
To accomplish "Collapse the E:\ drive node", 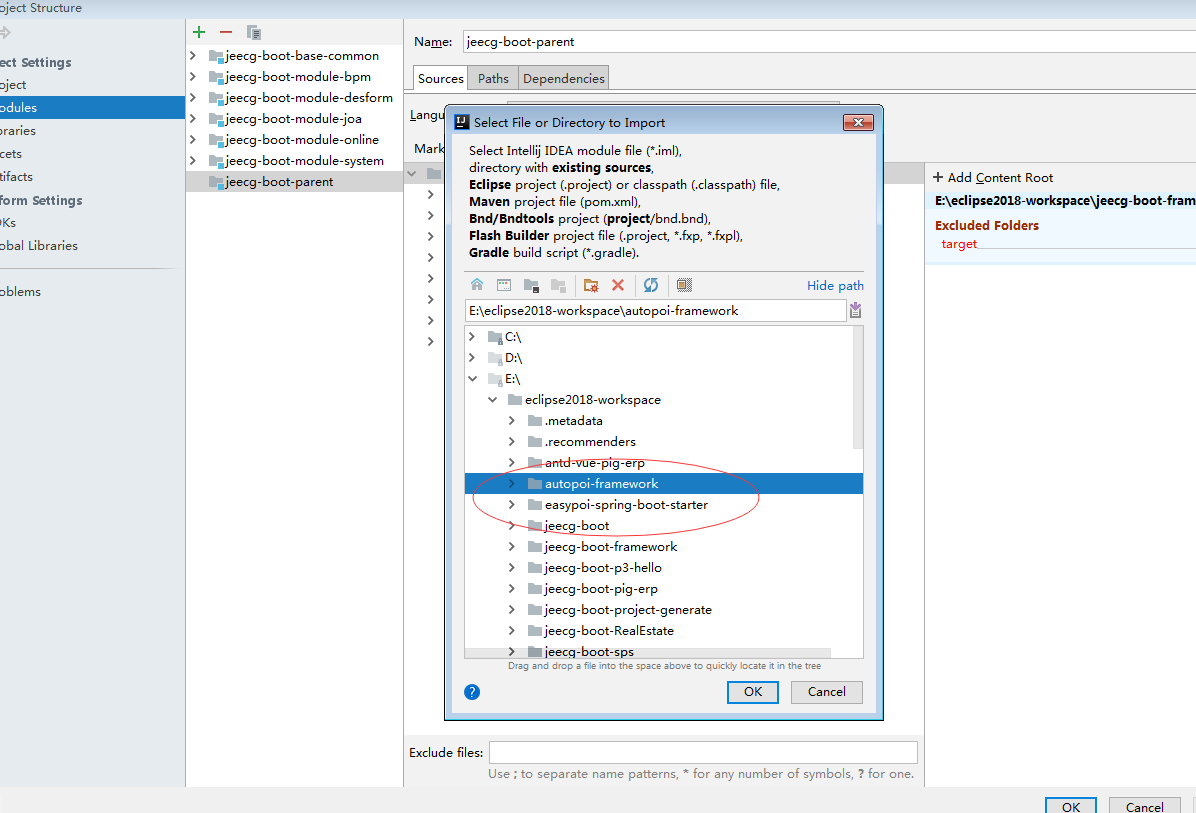I will [472, 378].
